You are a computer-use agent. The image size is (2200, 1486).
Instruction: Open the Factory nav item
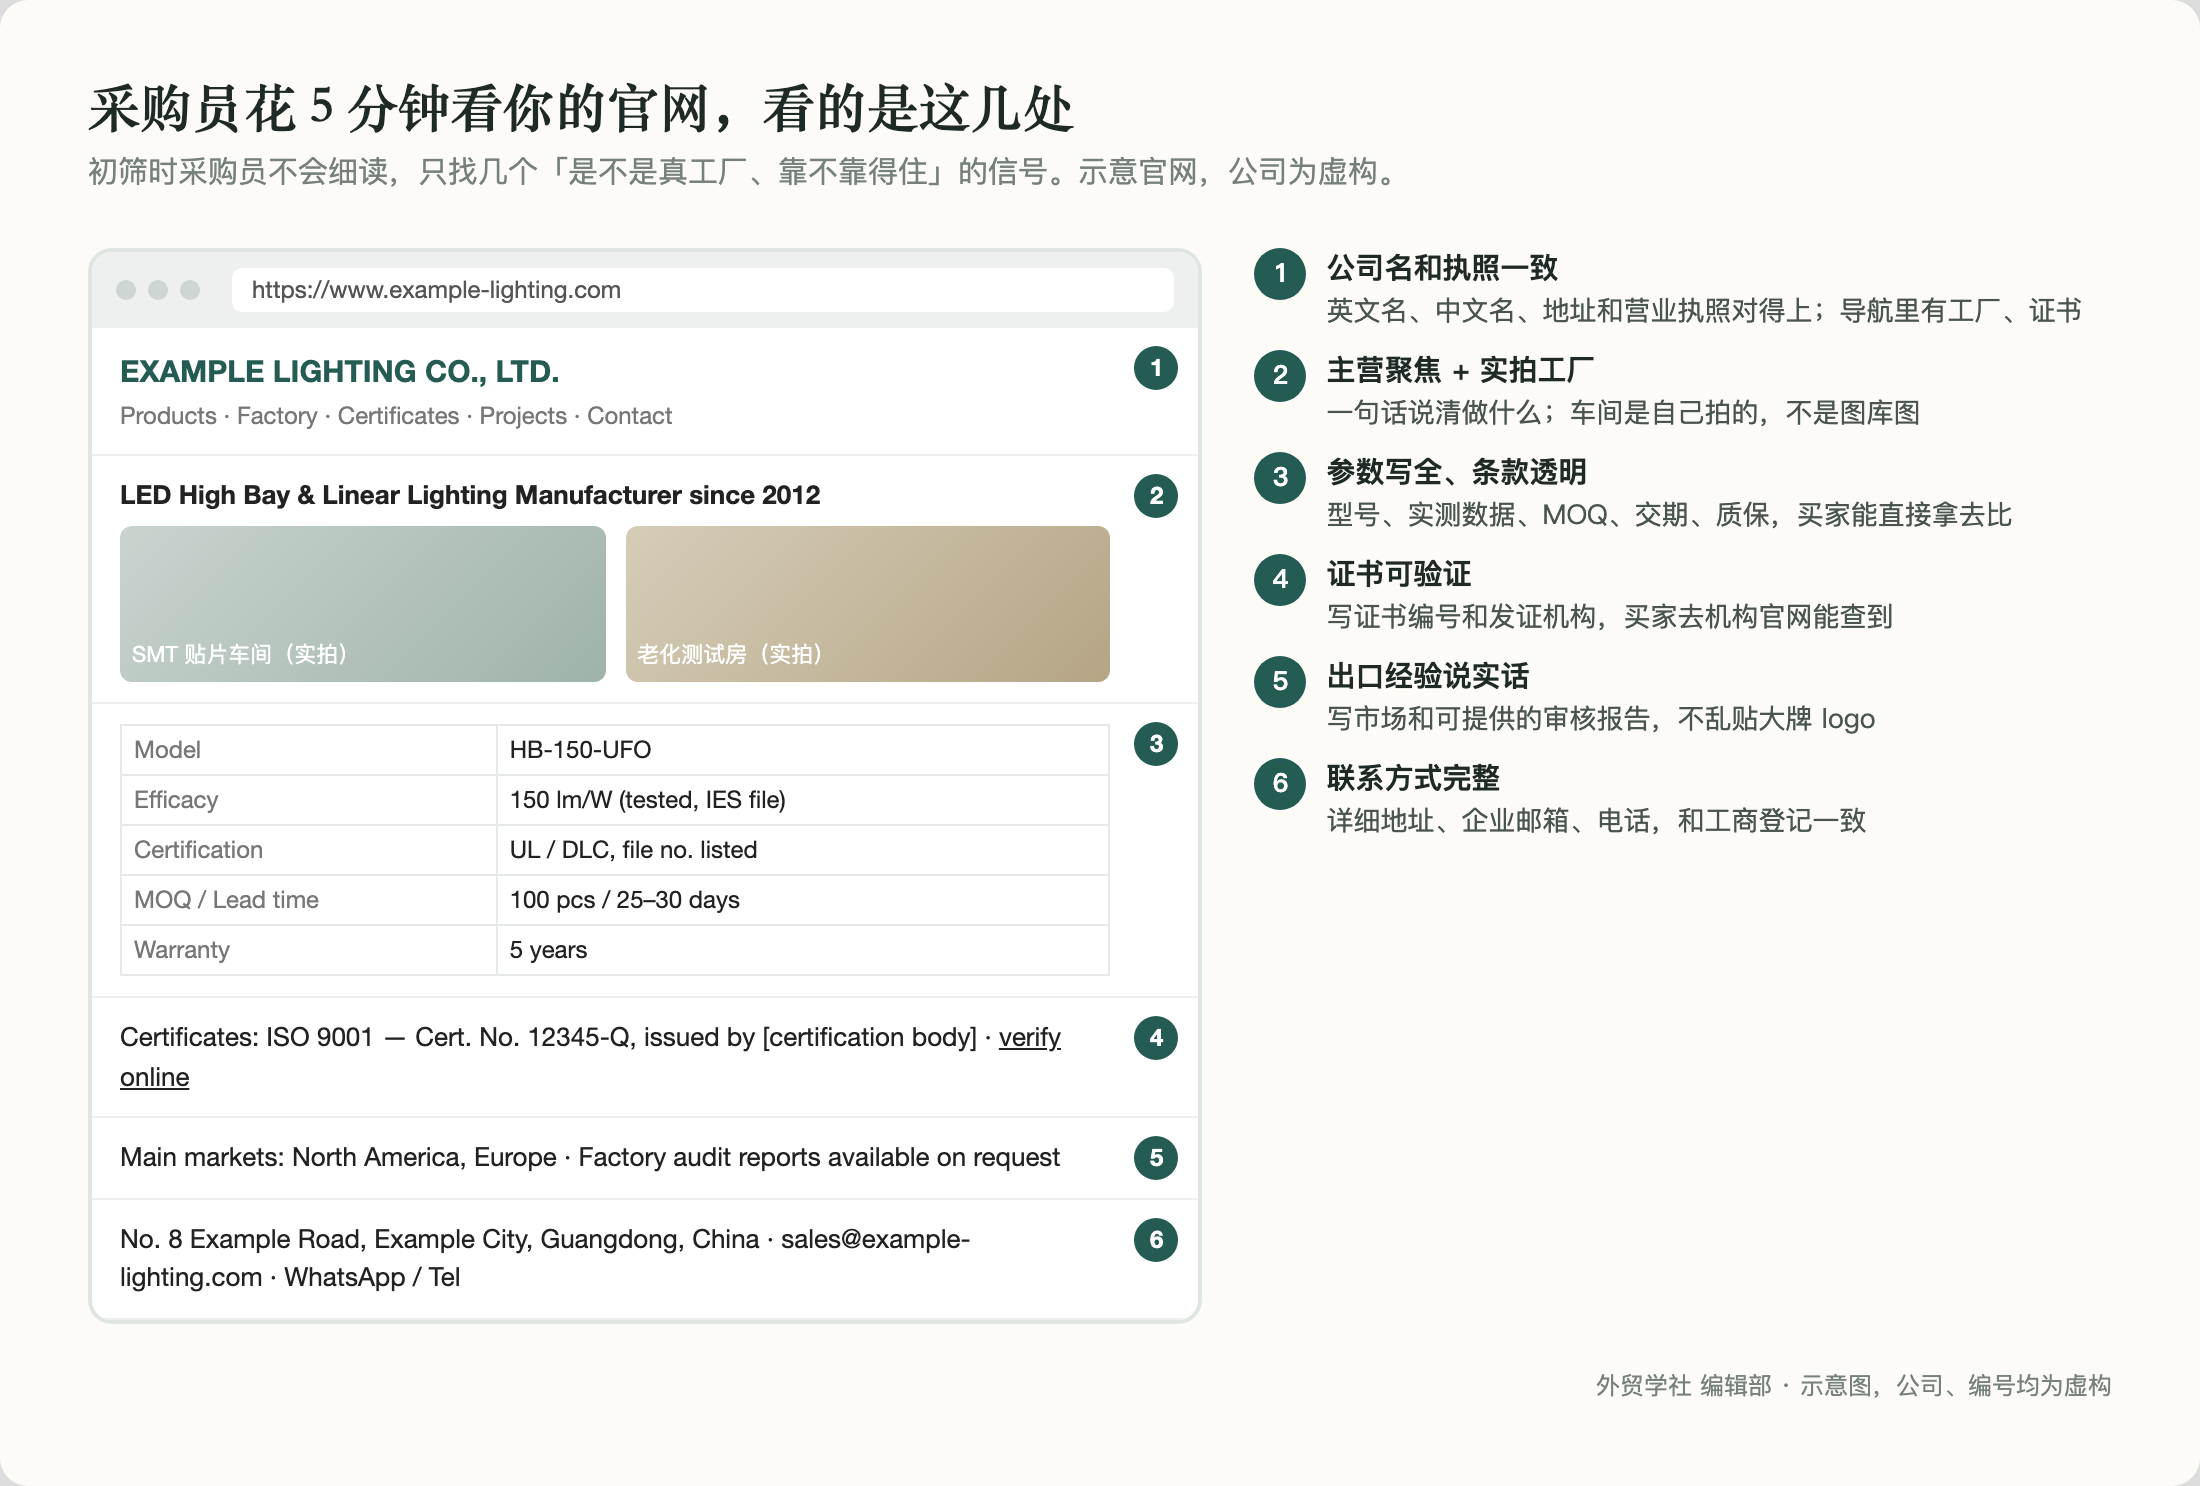[x=277, y=416]
